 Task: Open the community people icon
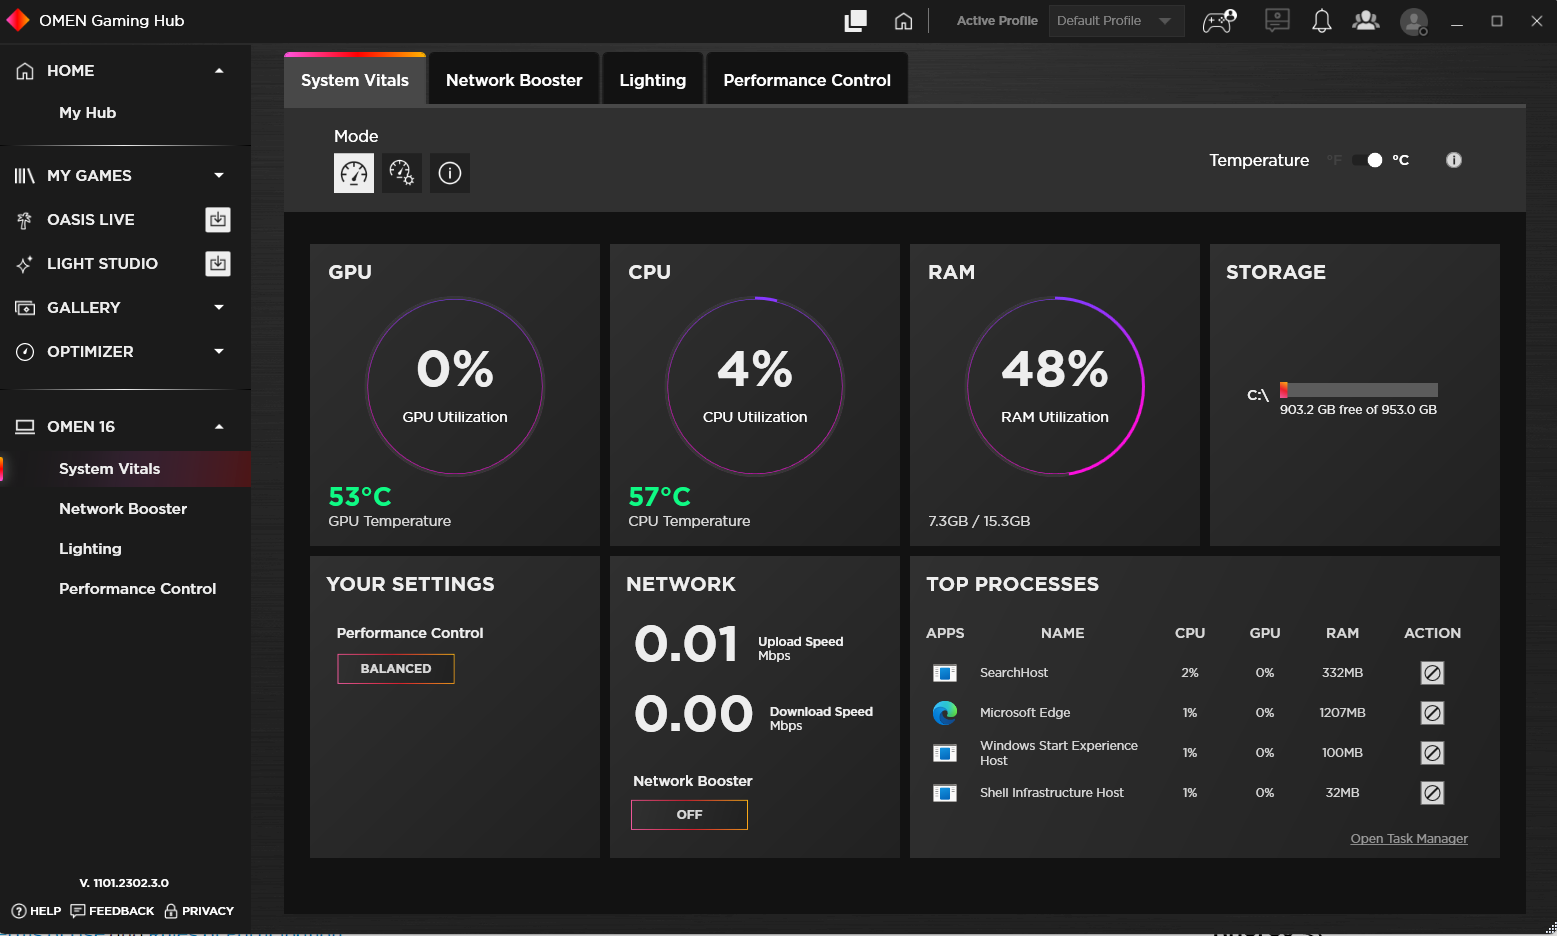tap(1365, 20)
